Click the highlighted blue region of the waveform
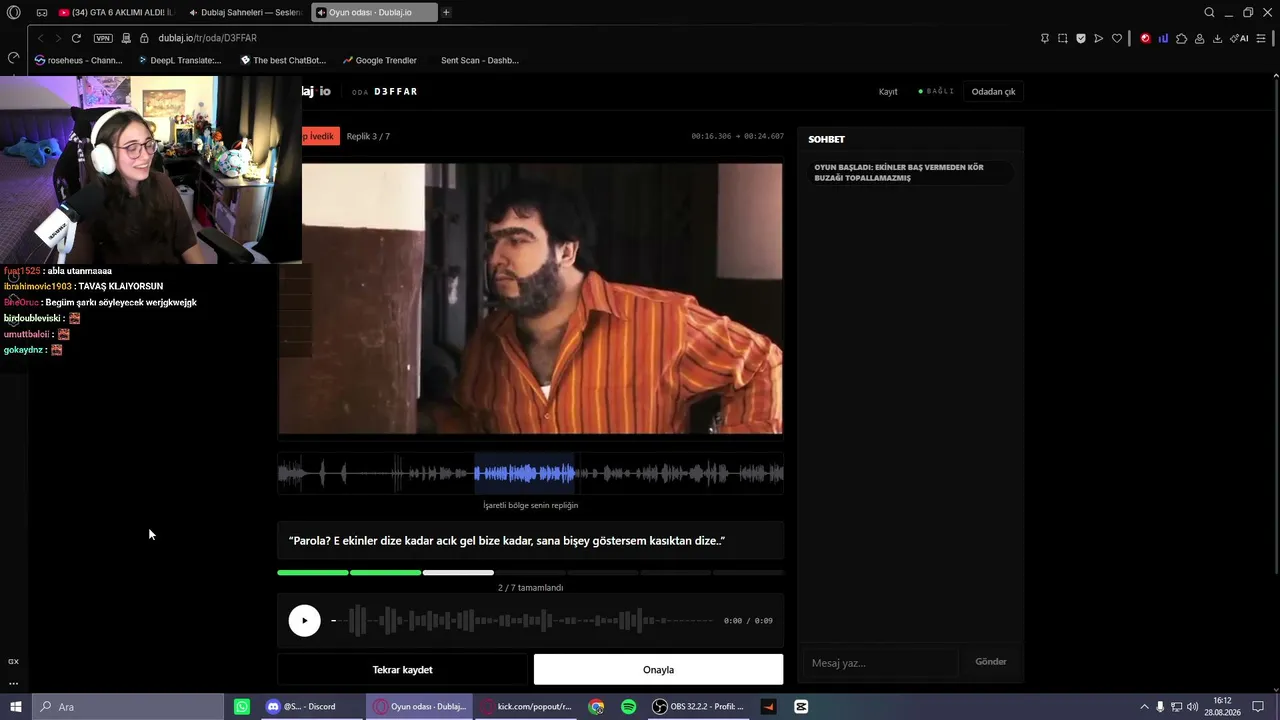 pos(524,473)
